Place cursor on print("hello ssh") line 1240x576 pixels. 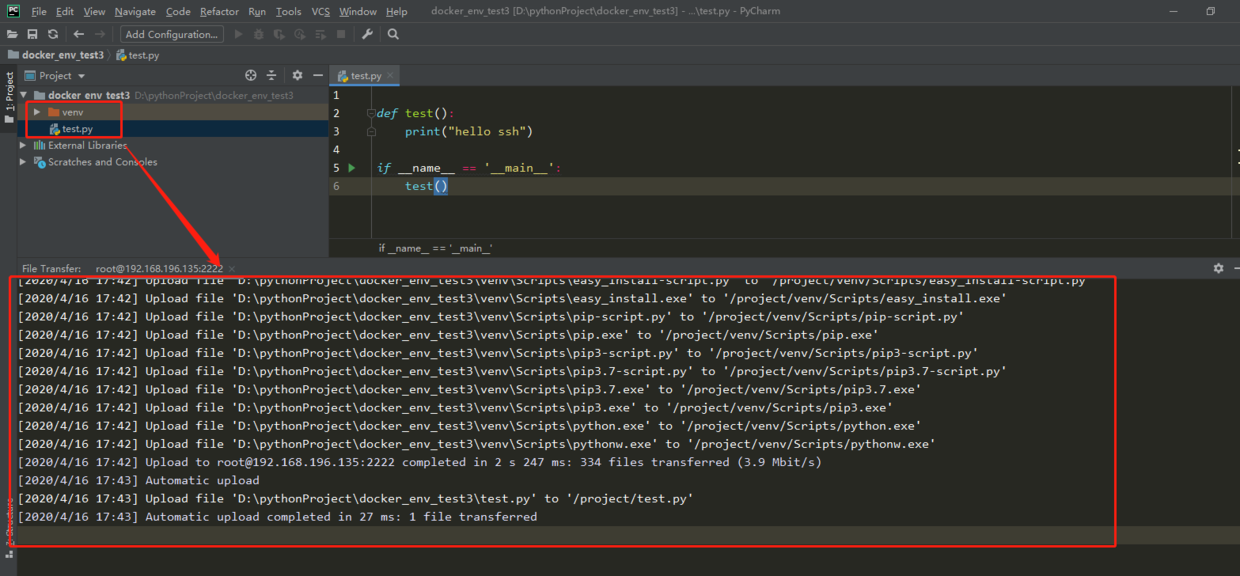(x=469, y=132)
